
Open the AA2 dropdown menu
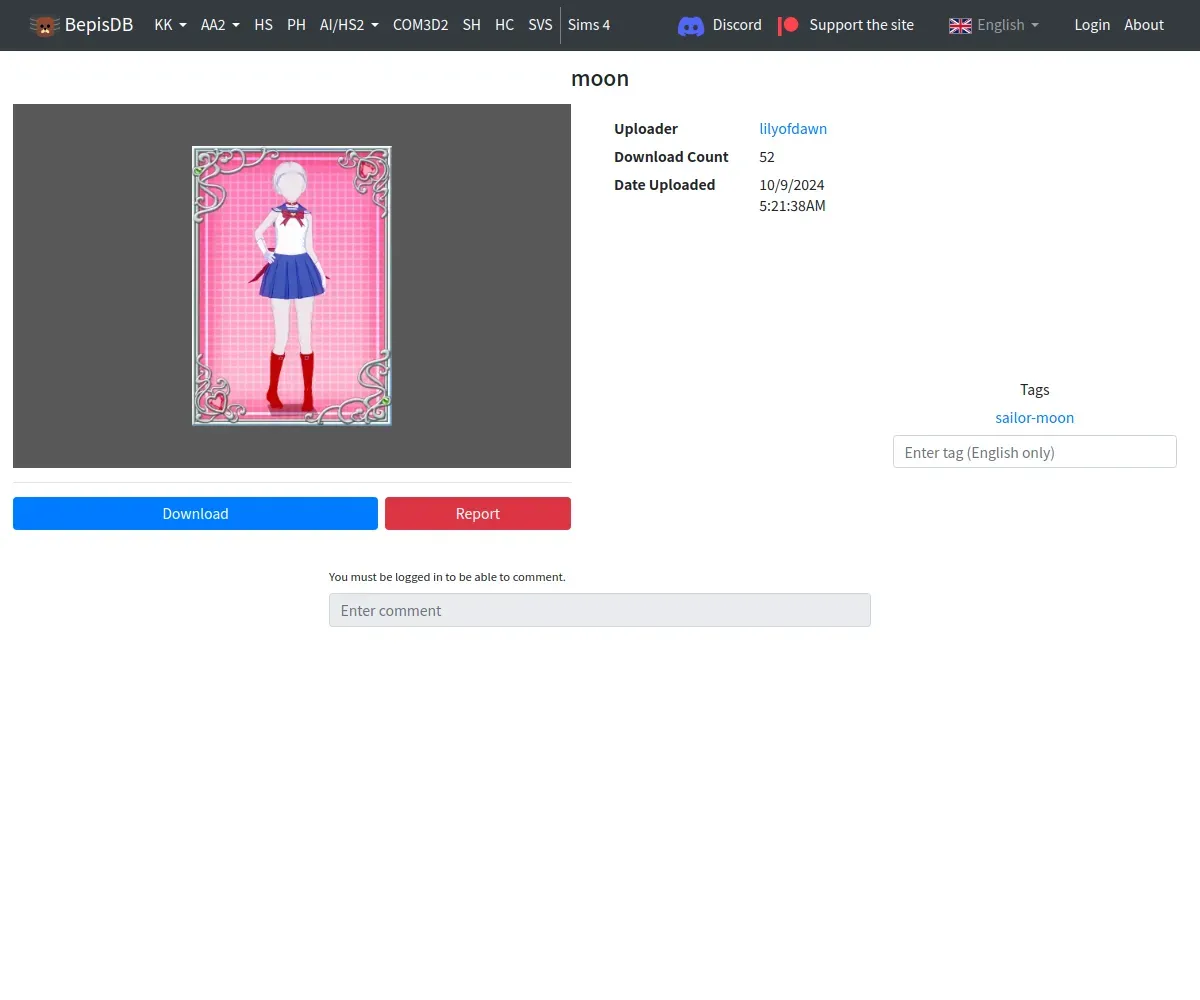click(220, 25)
